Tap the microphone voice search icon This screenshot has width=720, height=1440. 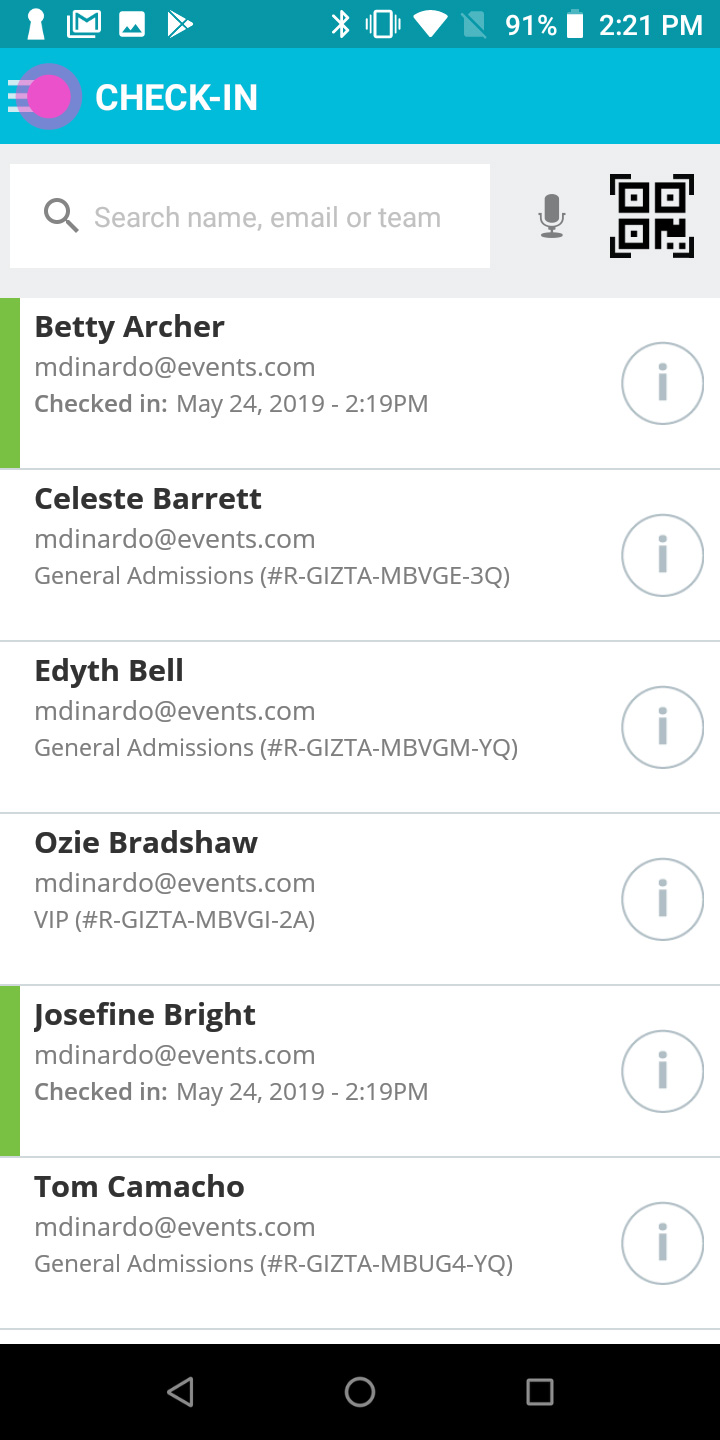click(x=552, y=216)
